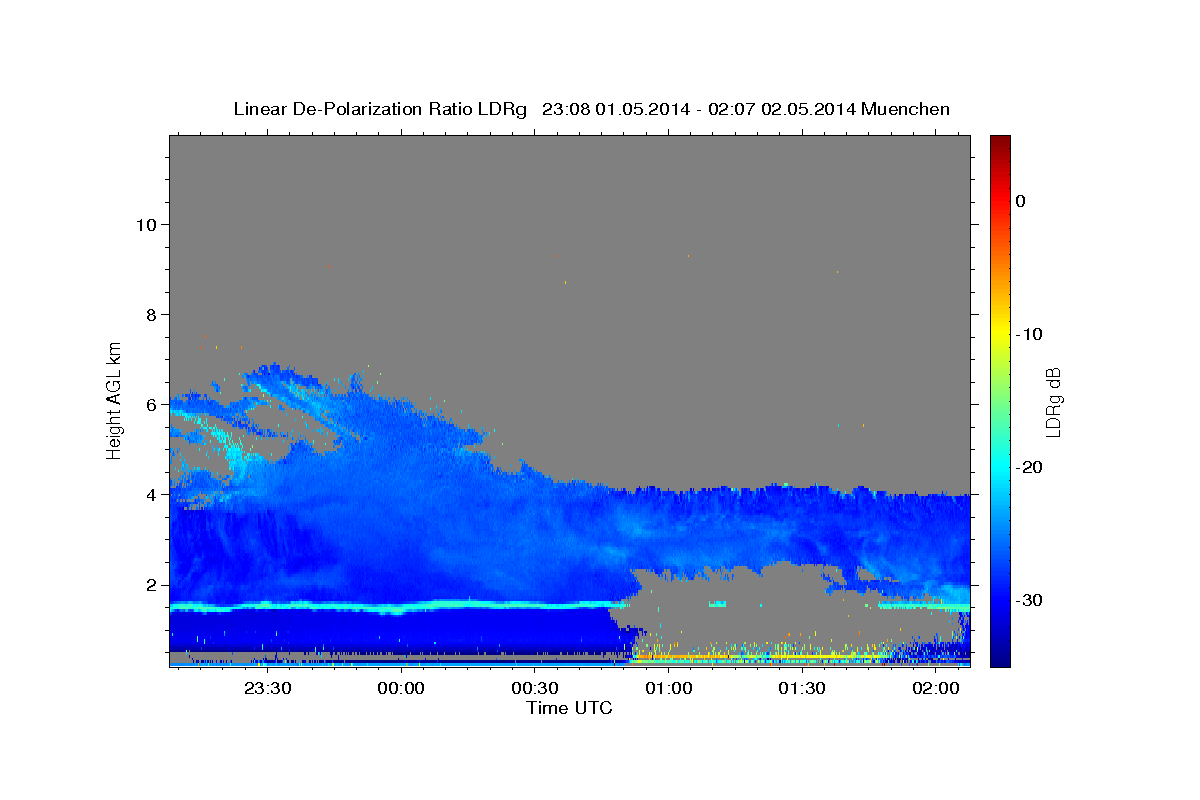This screenshot has width=1200, height=800.
Task: Click the yellow band of the colorbar
Action: click(1000, 334)
